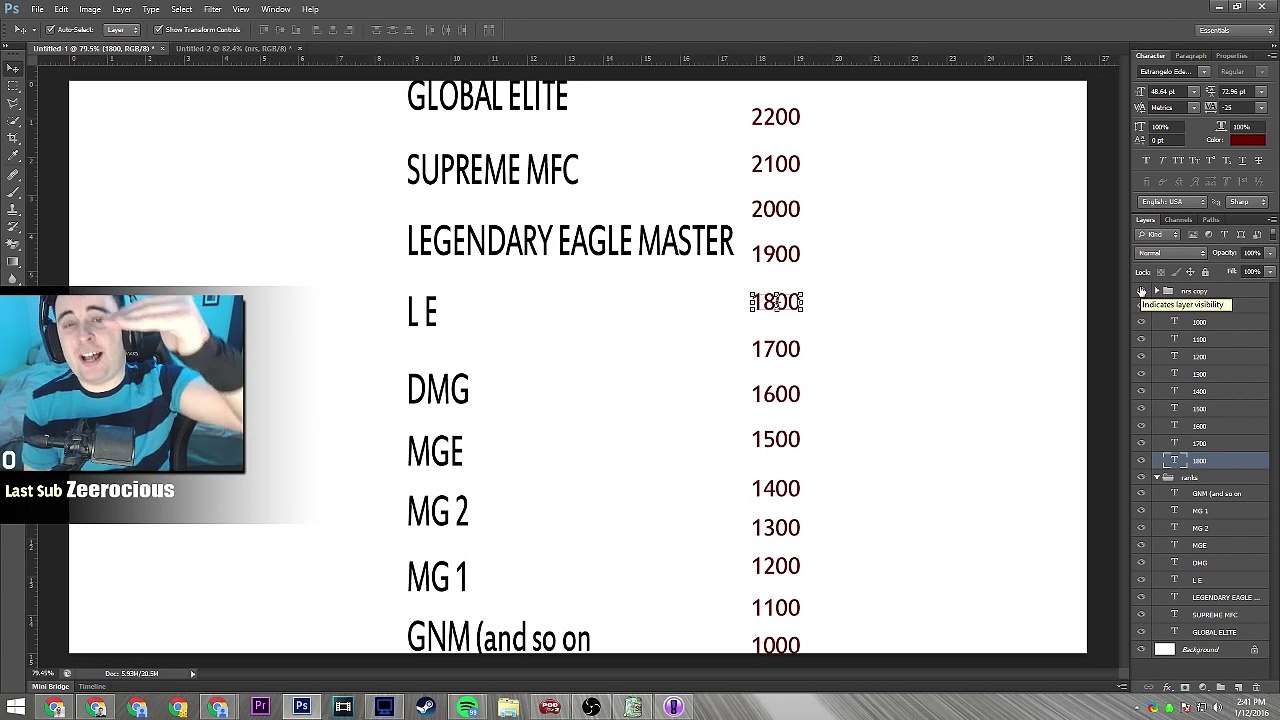The width and height of the screenshot is (1280, 720).
Task: Collapse the ranks group
Action: 1157,477
